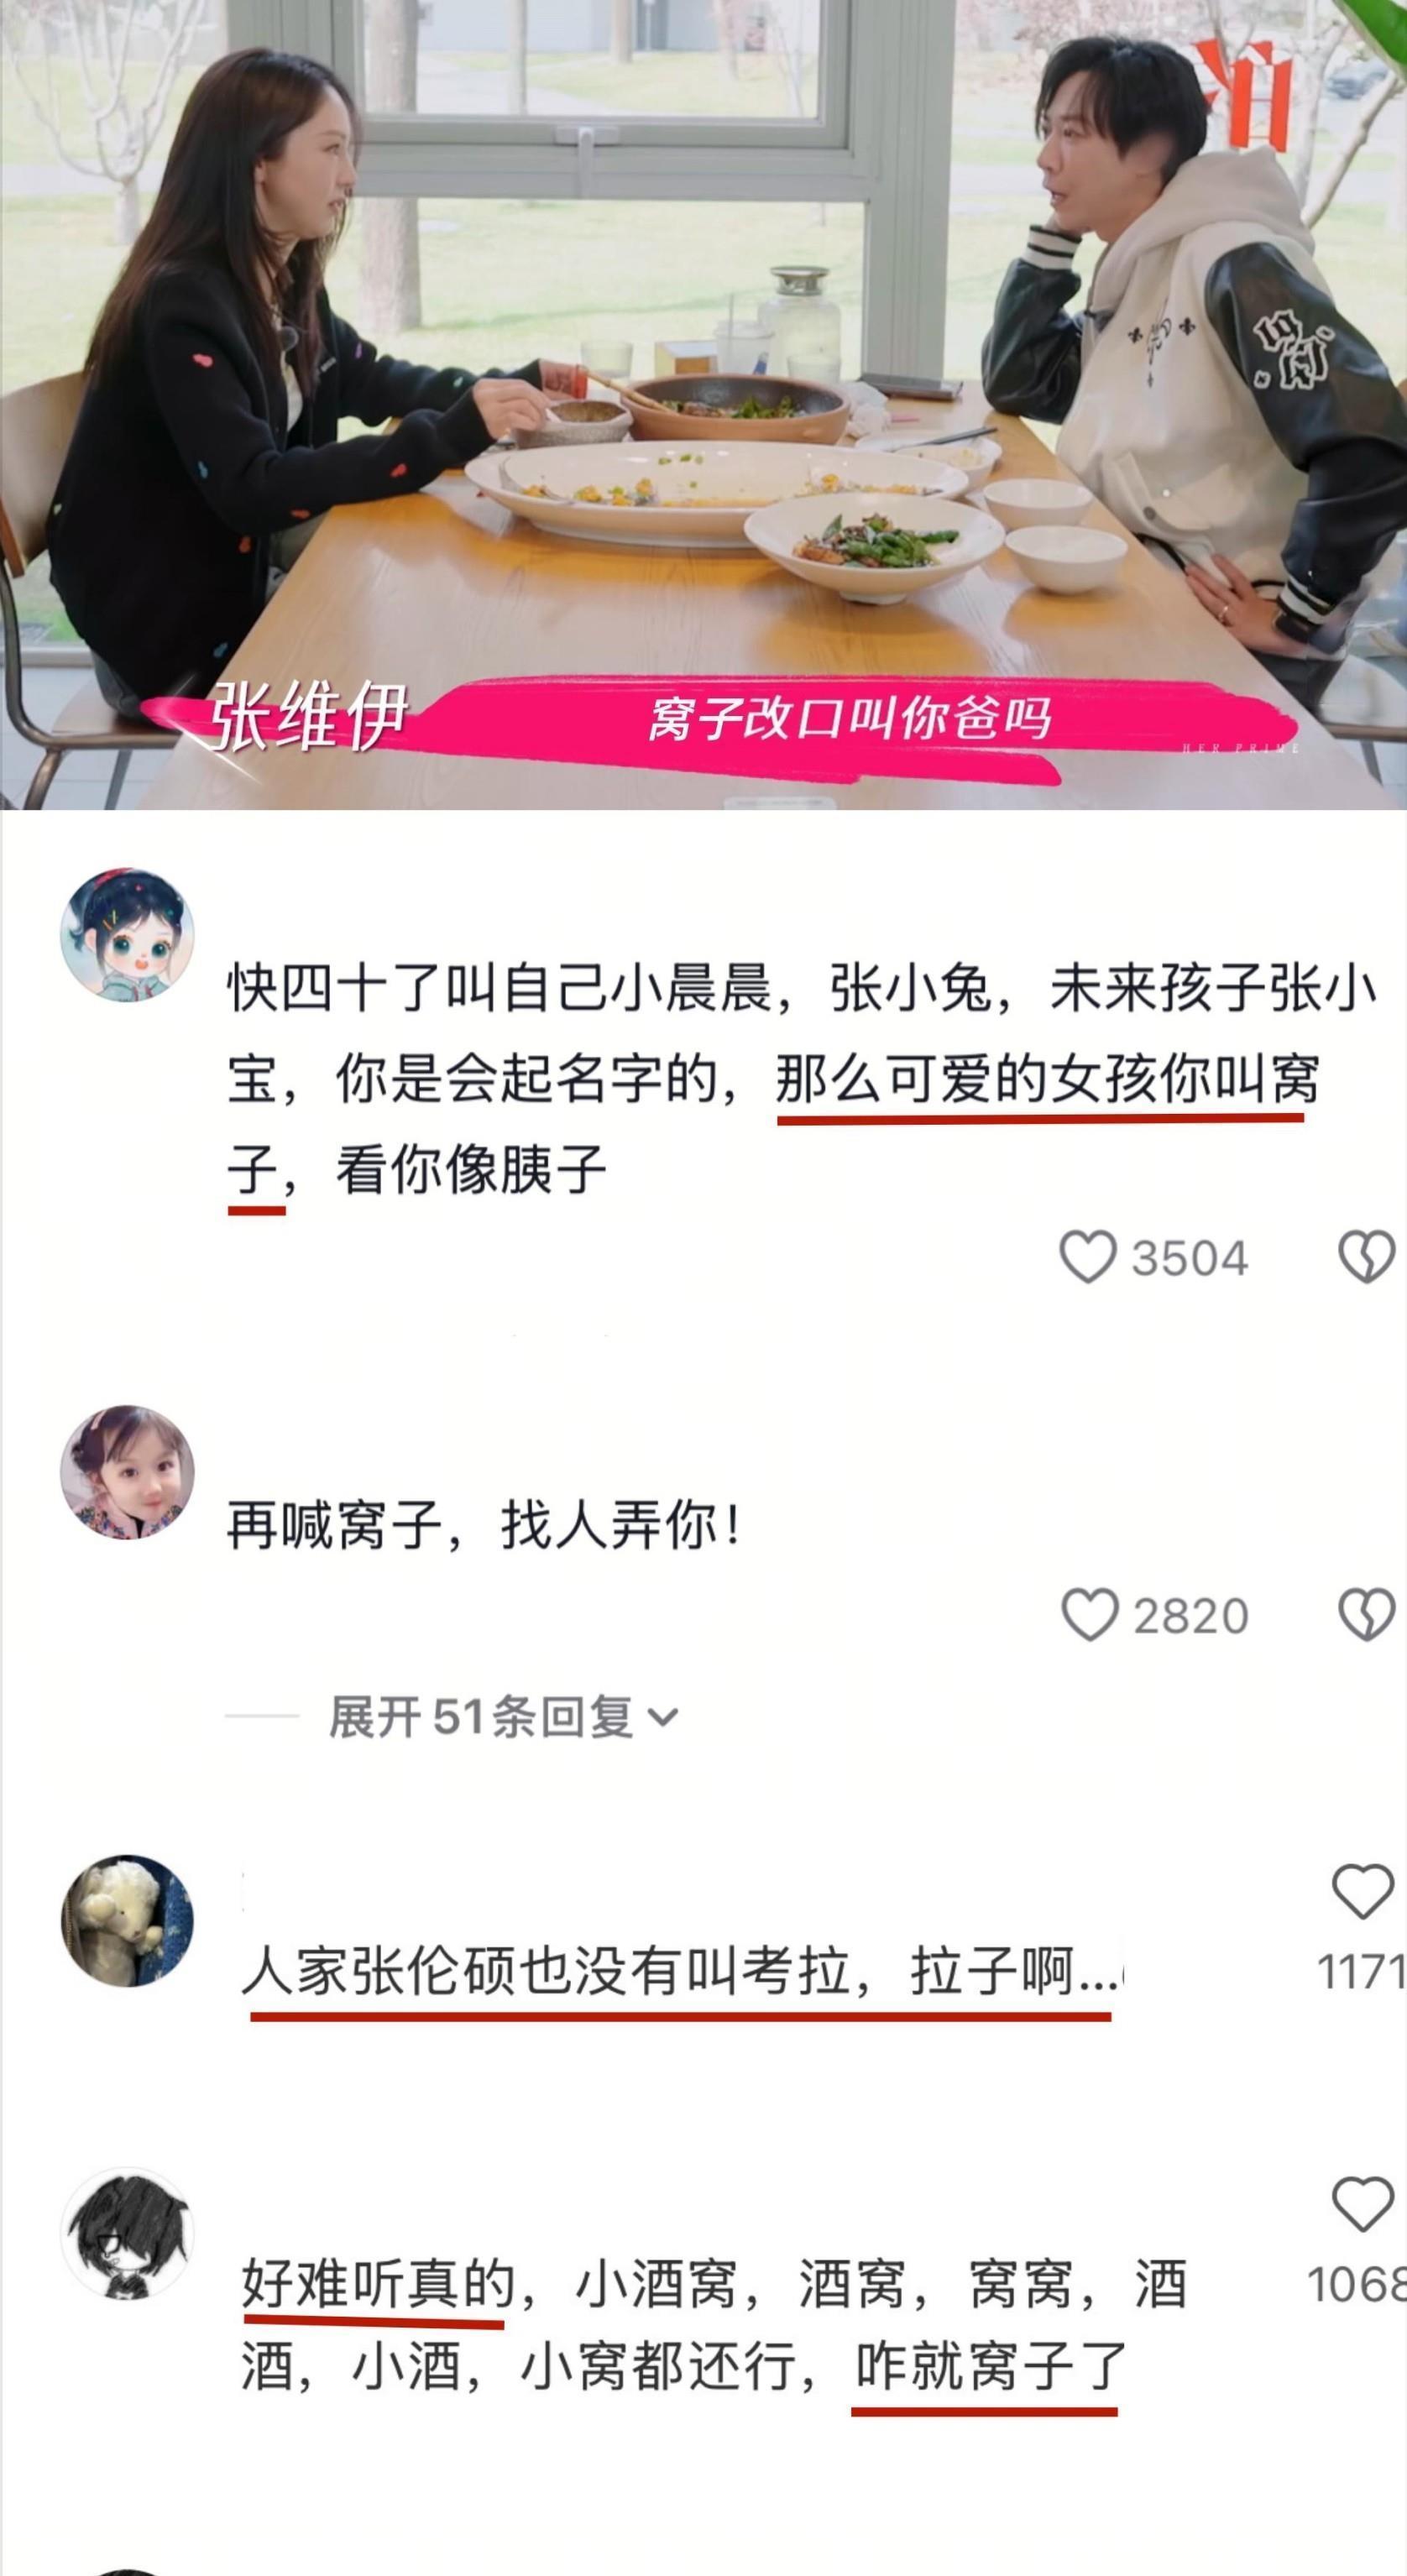Open the video screenshot at the top
The image size is (1407, 2576).
[703, 404]
